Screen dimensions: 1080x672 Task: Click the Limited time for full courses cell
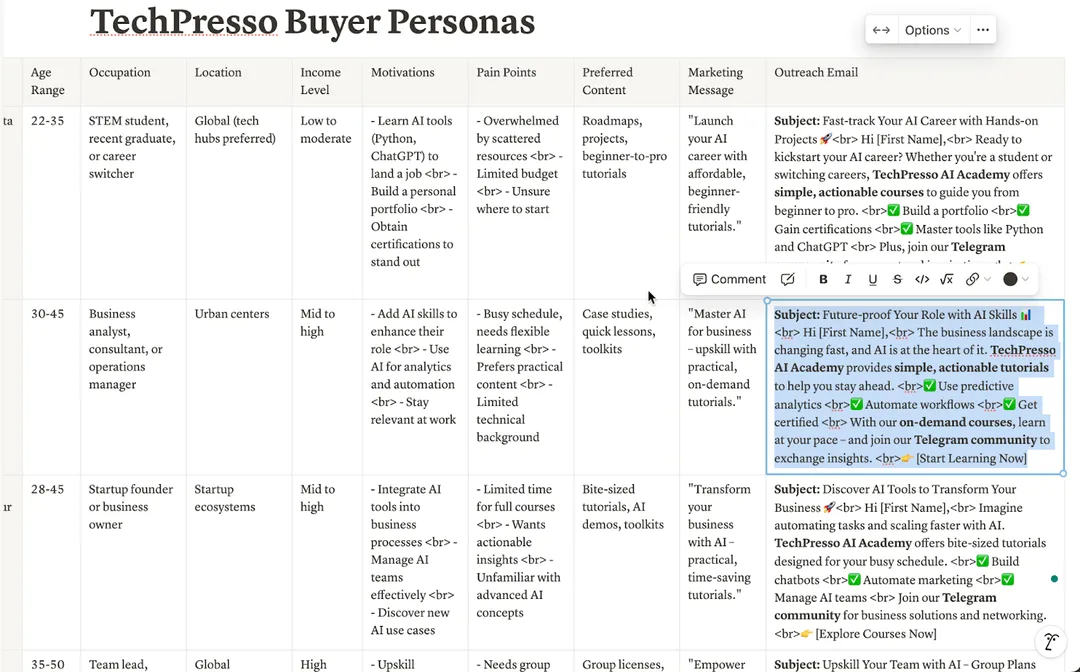pyautogui.click(x=521, y=563)
